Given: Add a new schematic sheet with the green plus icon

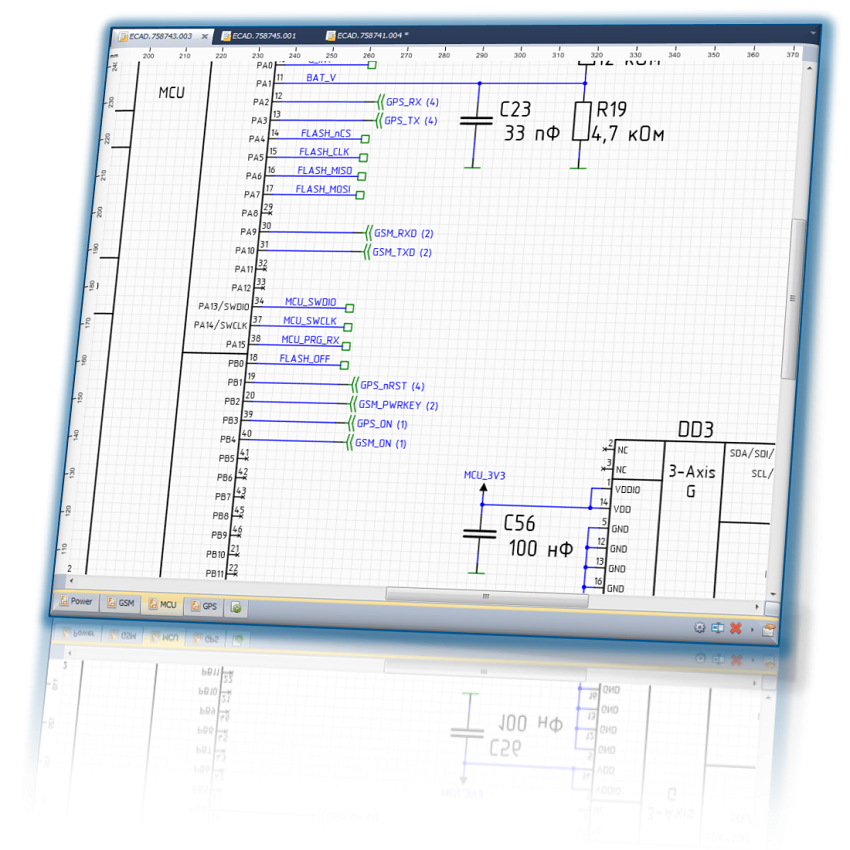Looking at the screenshot, I should click(x=236, y=608).
